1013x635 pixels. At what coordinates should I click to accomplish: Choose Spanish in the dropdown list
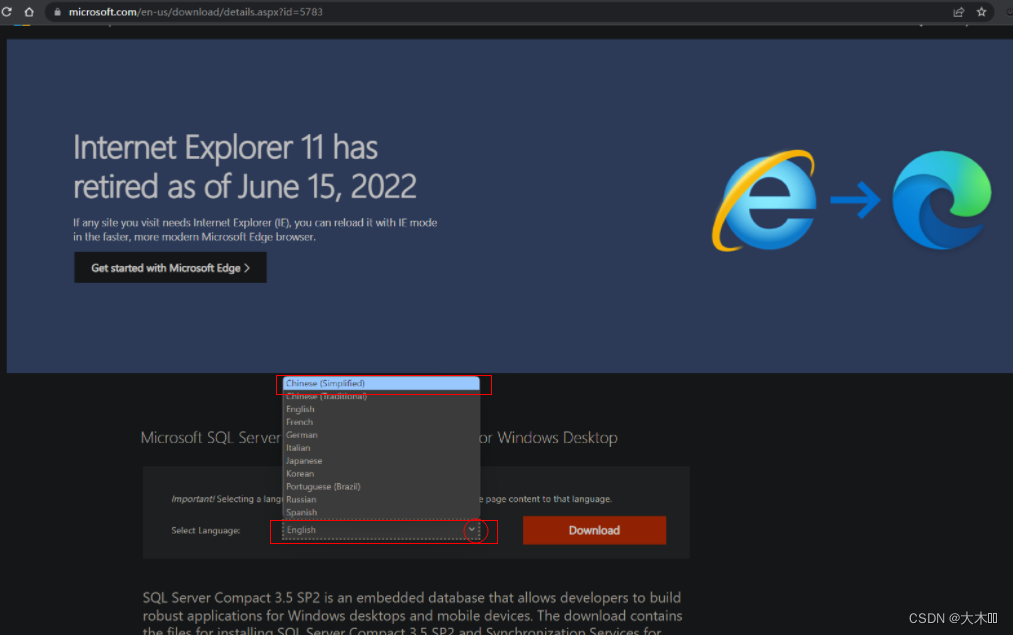pyautogui.click(x=381, y=513)
